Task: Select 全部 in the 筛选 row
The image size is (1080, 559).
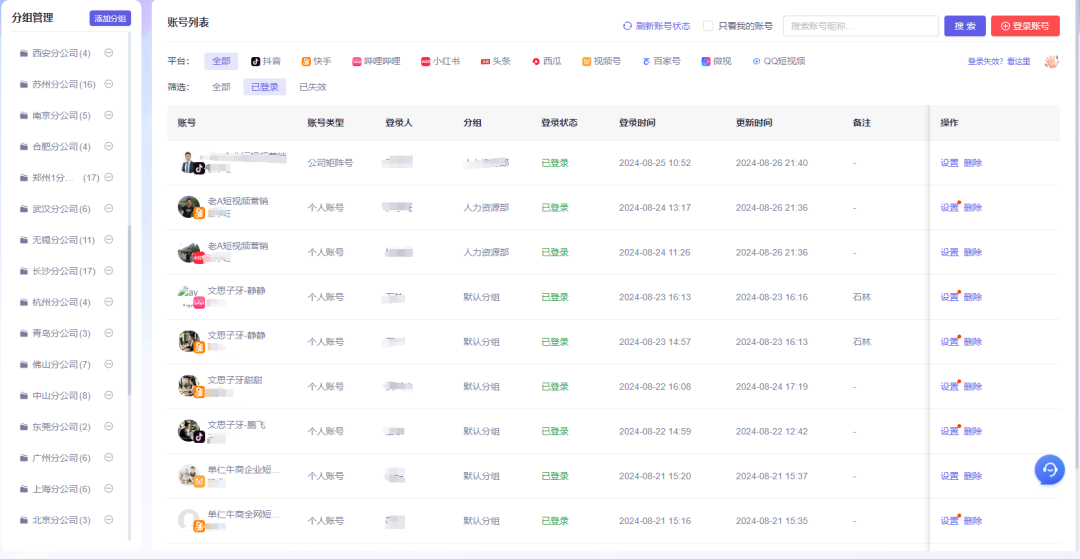Action: pos(221,87)
